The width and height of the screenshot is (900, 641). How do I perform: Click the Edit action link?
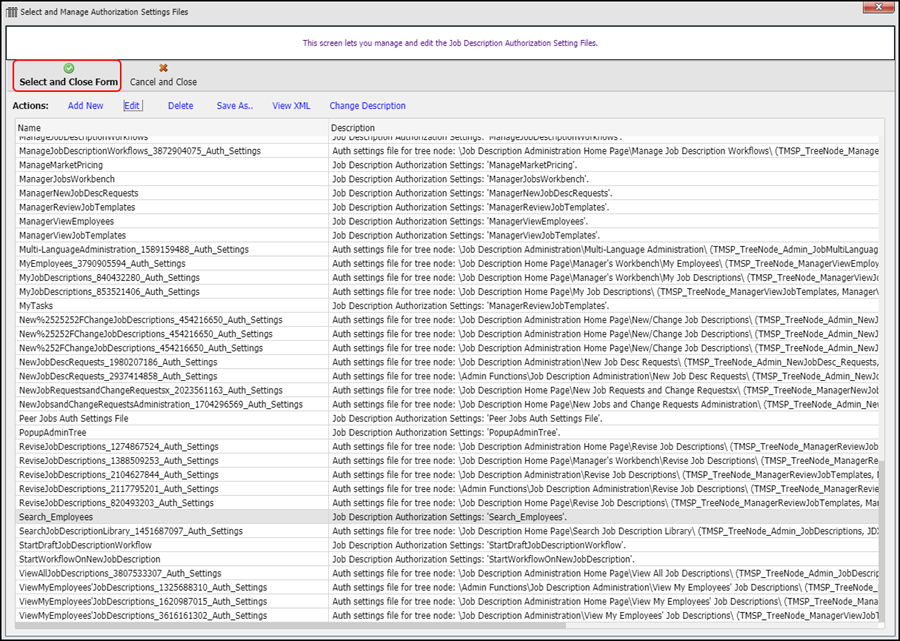(x=132, y=106)
